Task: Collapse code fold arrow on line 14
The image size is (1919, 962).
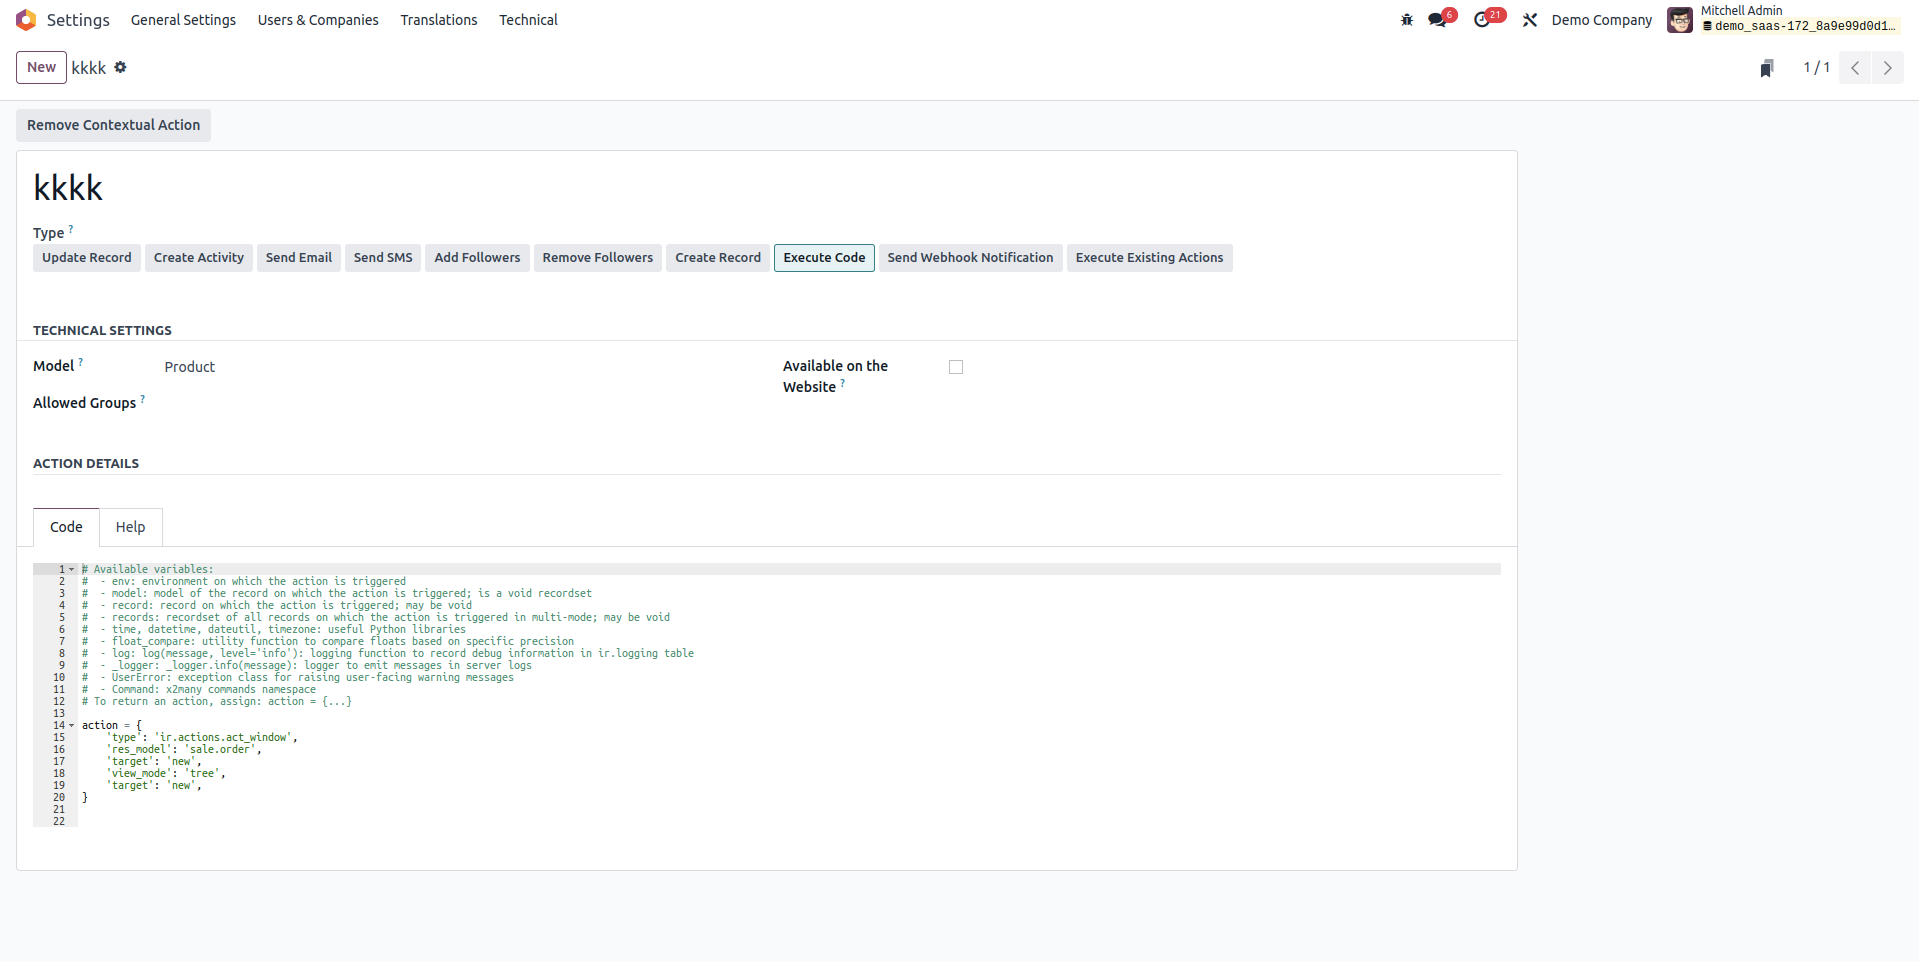Action: click(x=72, y=725)
